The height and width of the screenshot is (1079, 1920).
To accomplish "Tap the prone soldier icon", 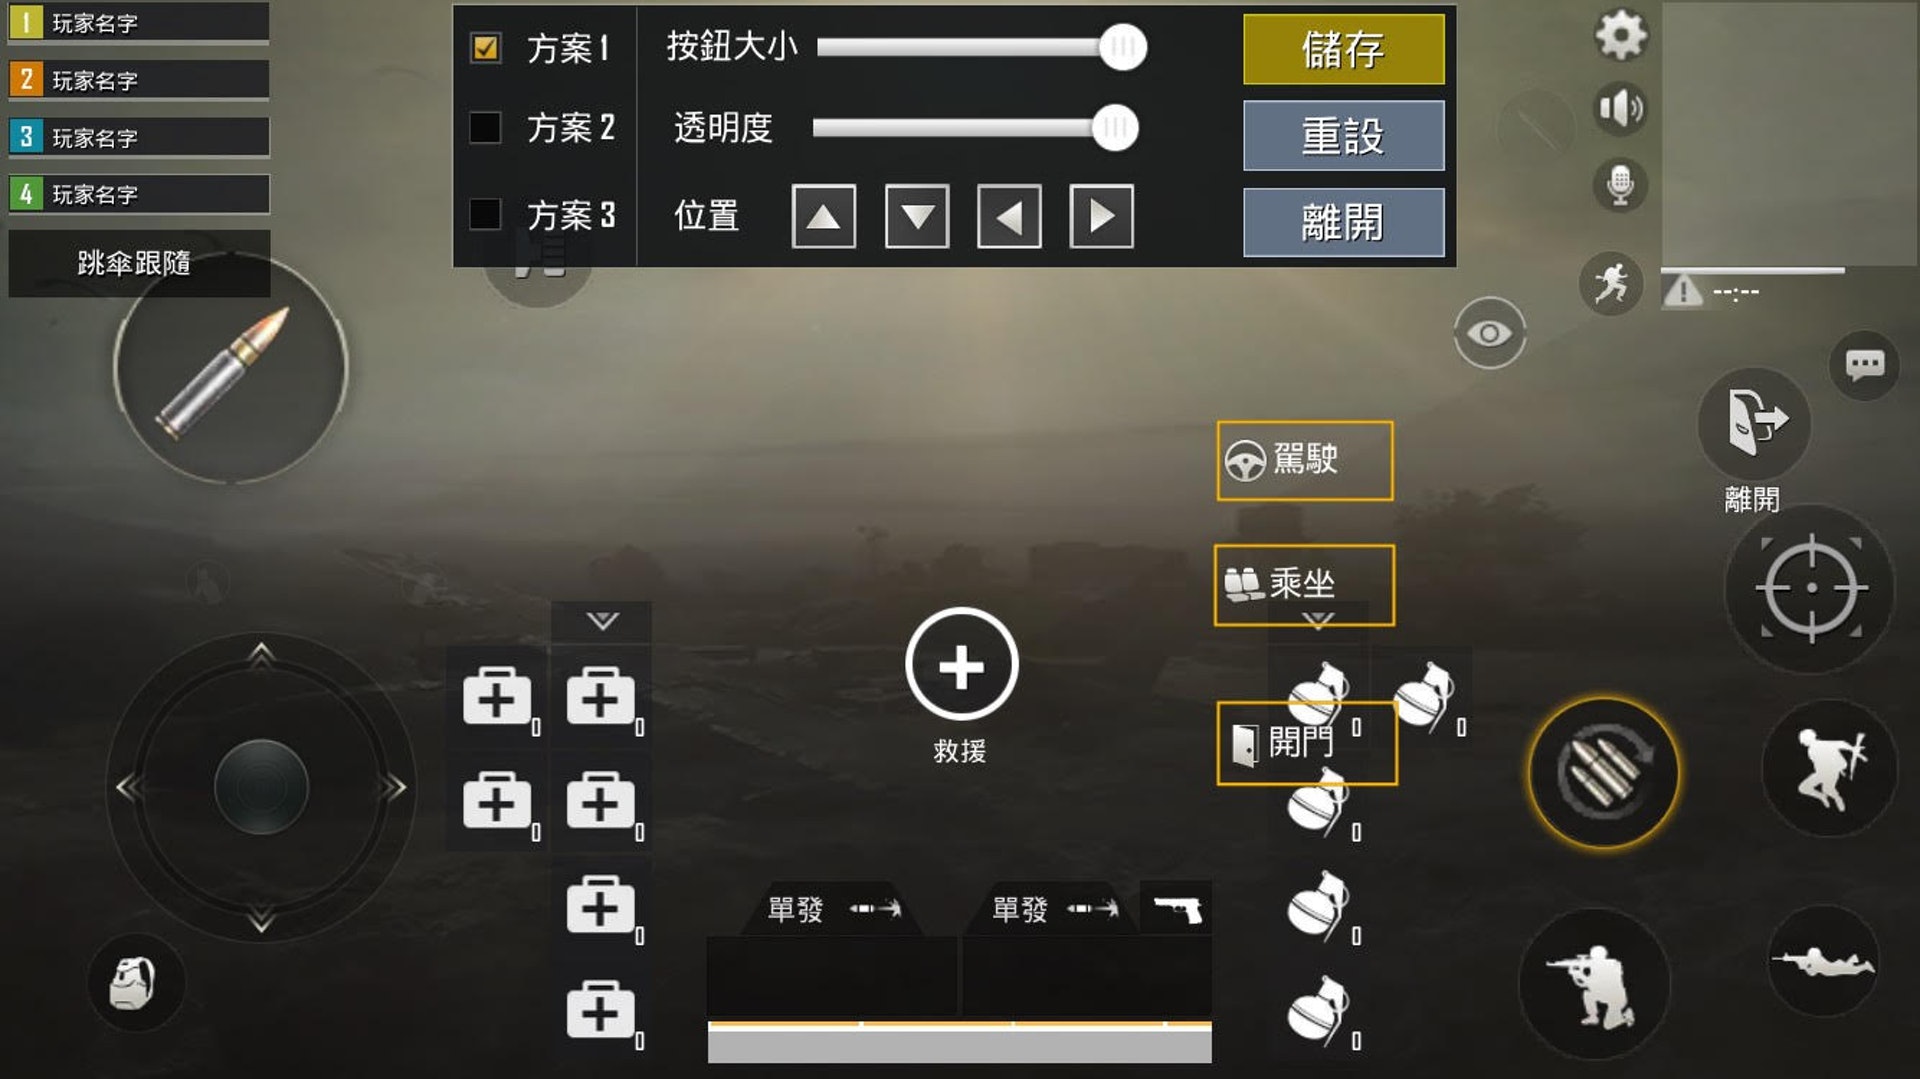I will 1823,962.
